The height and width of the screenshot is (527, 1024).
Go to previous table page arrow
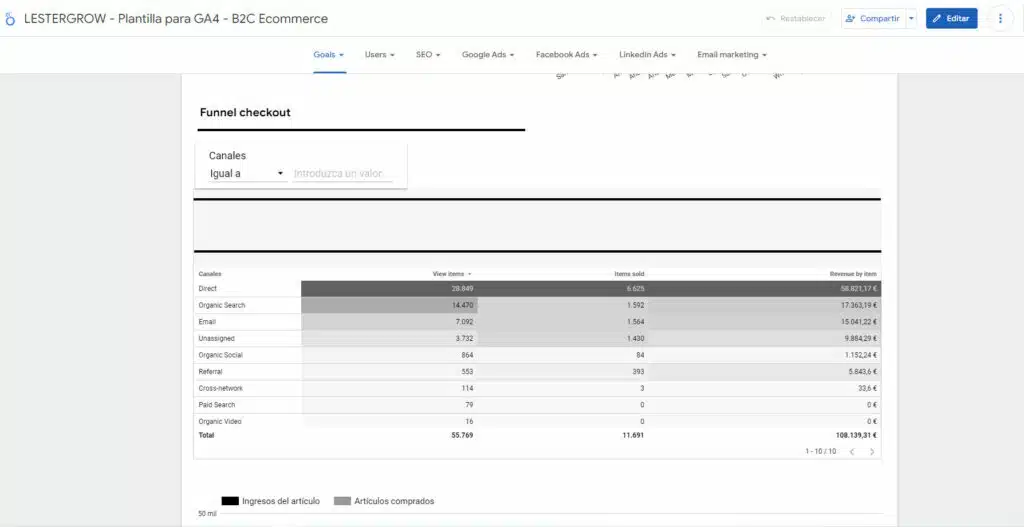(852, 451)
